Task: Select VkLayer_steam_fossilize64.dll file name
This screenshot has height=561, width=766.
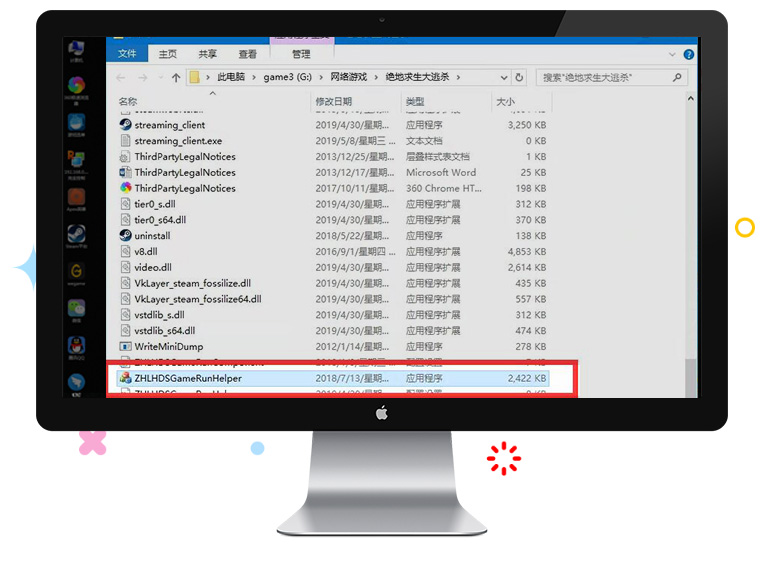Action: (x=198, y=299)
